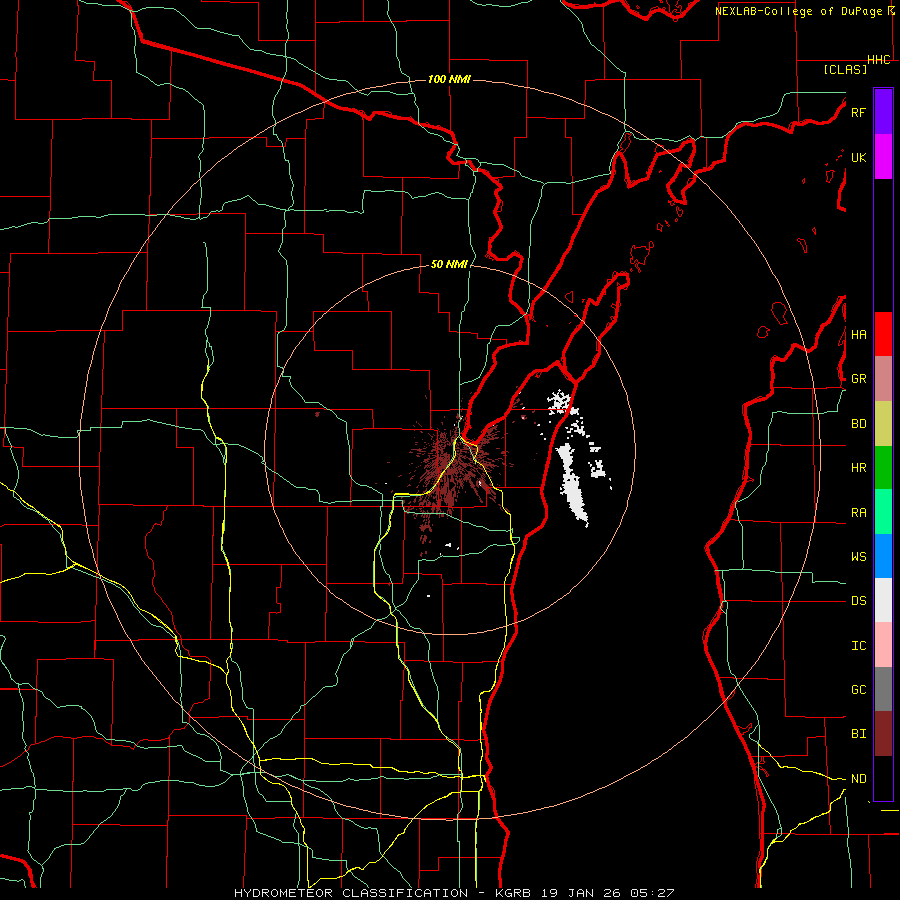Click the BI brown legend swatch
Image resolution: width=900 pixels, height=900 pixels.
(883, 734)
